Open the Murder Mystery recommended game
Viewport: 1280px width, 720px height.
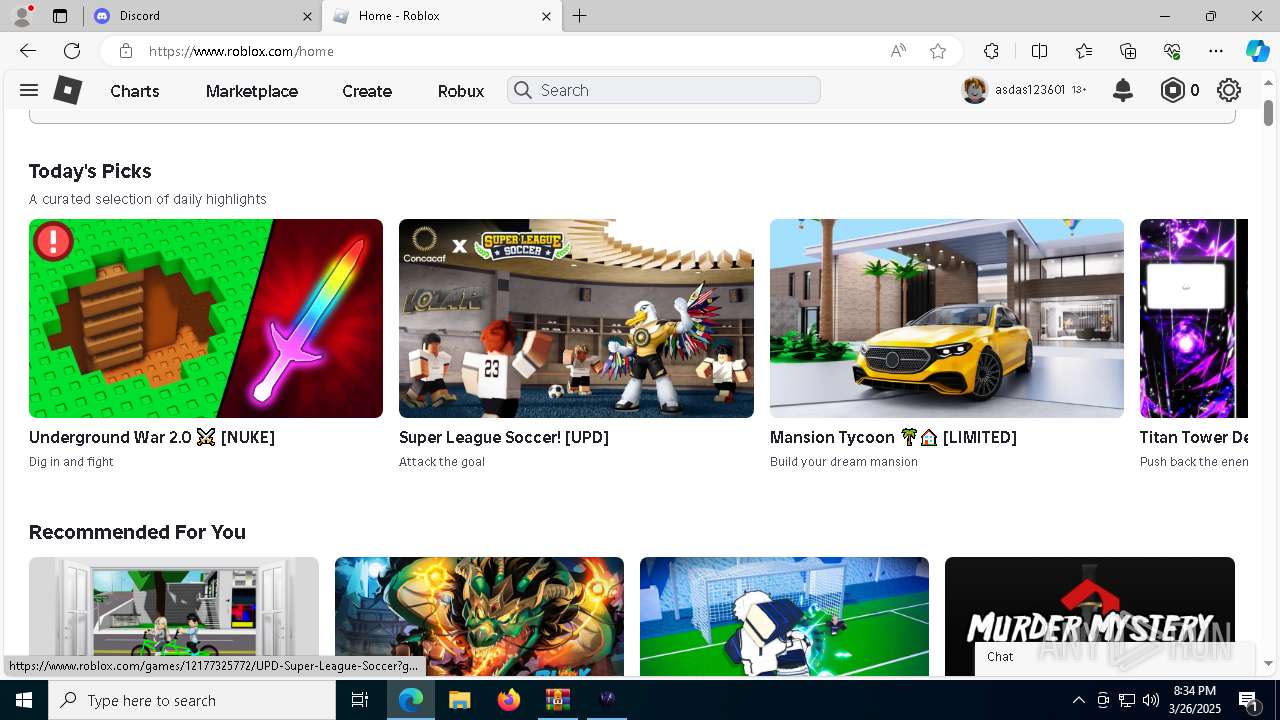tap(1090, 616)
